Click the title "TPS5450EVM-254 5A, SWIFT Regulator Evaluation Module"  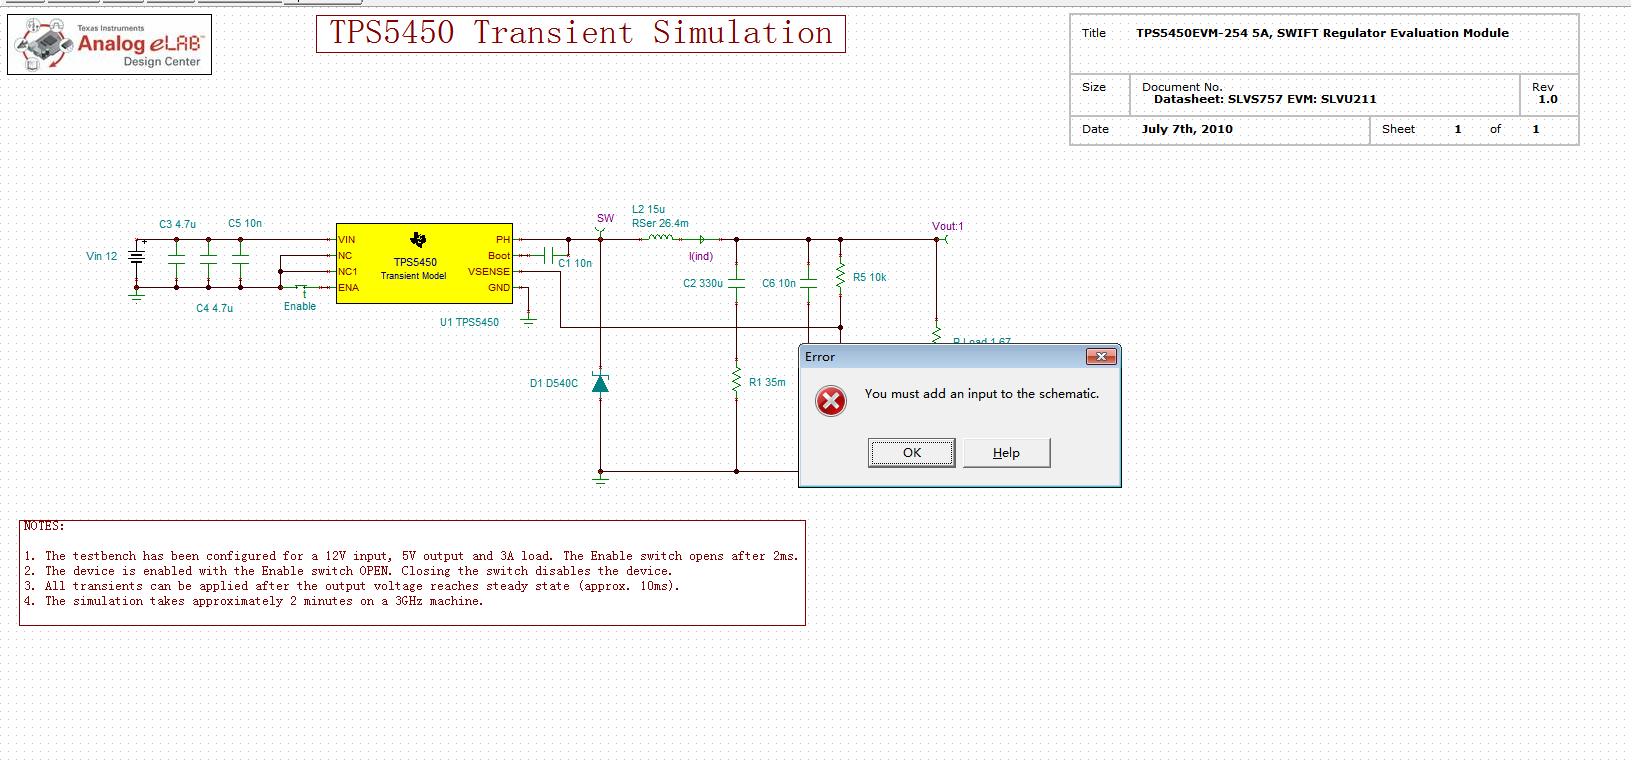[x=1322, y=33]
